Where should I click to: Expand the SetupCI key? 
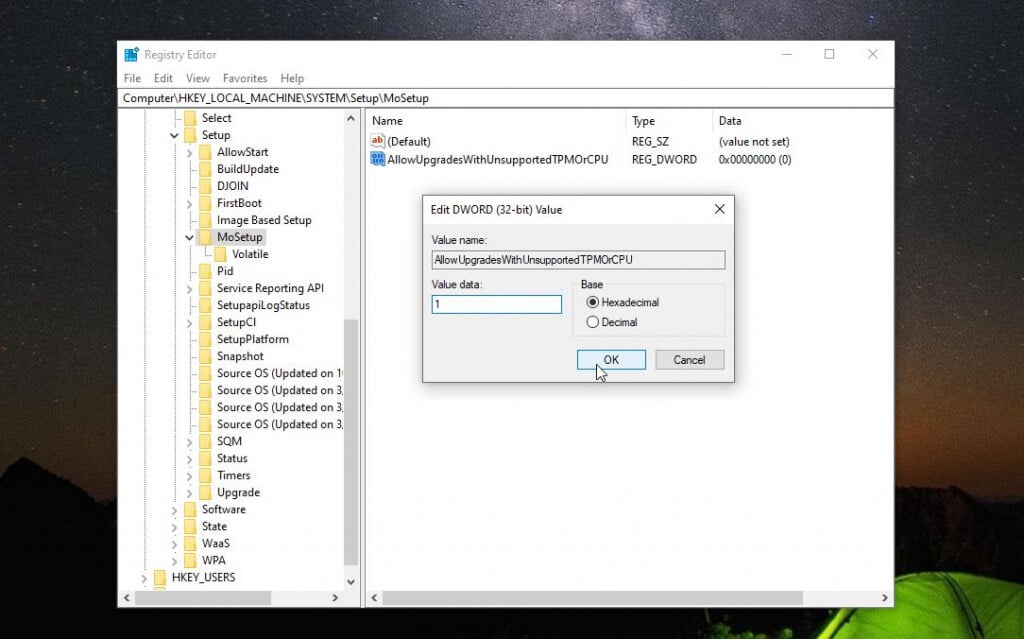click(x=189, y=322)
